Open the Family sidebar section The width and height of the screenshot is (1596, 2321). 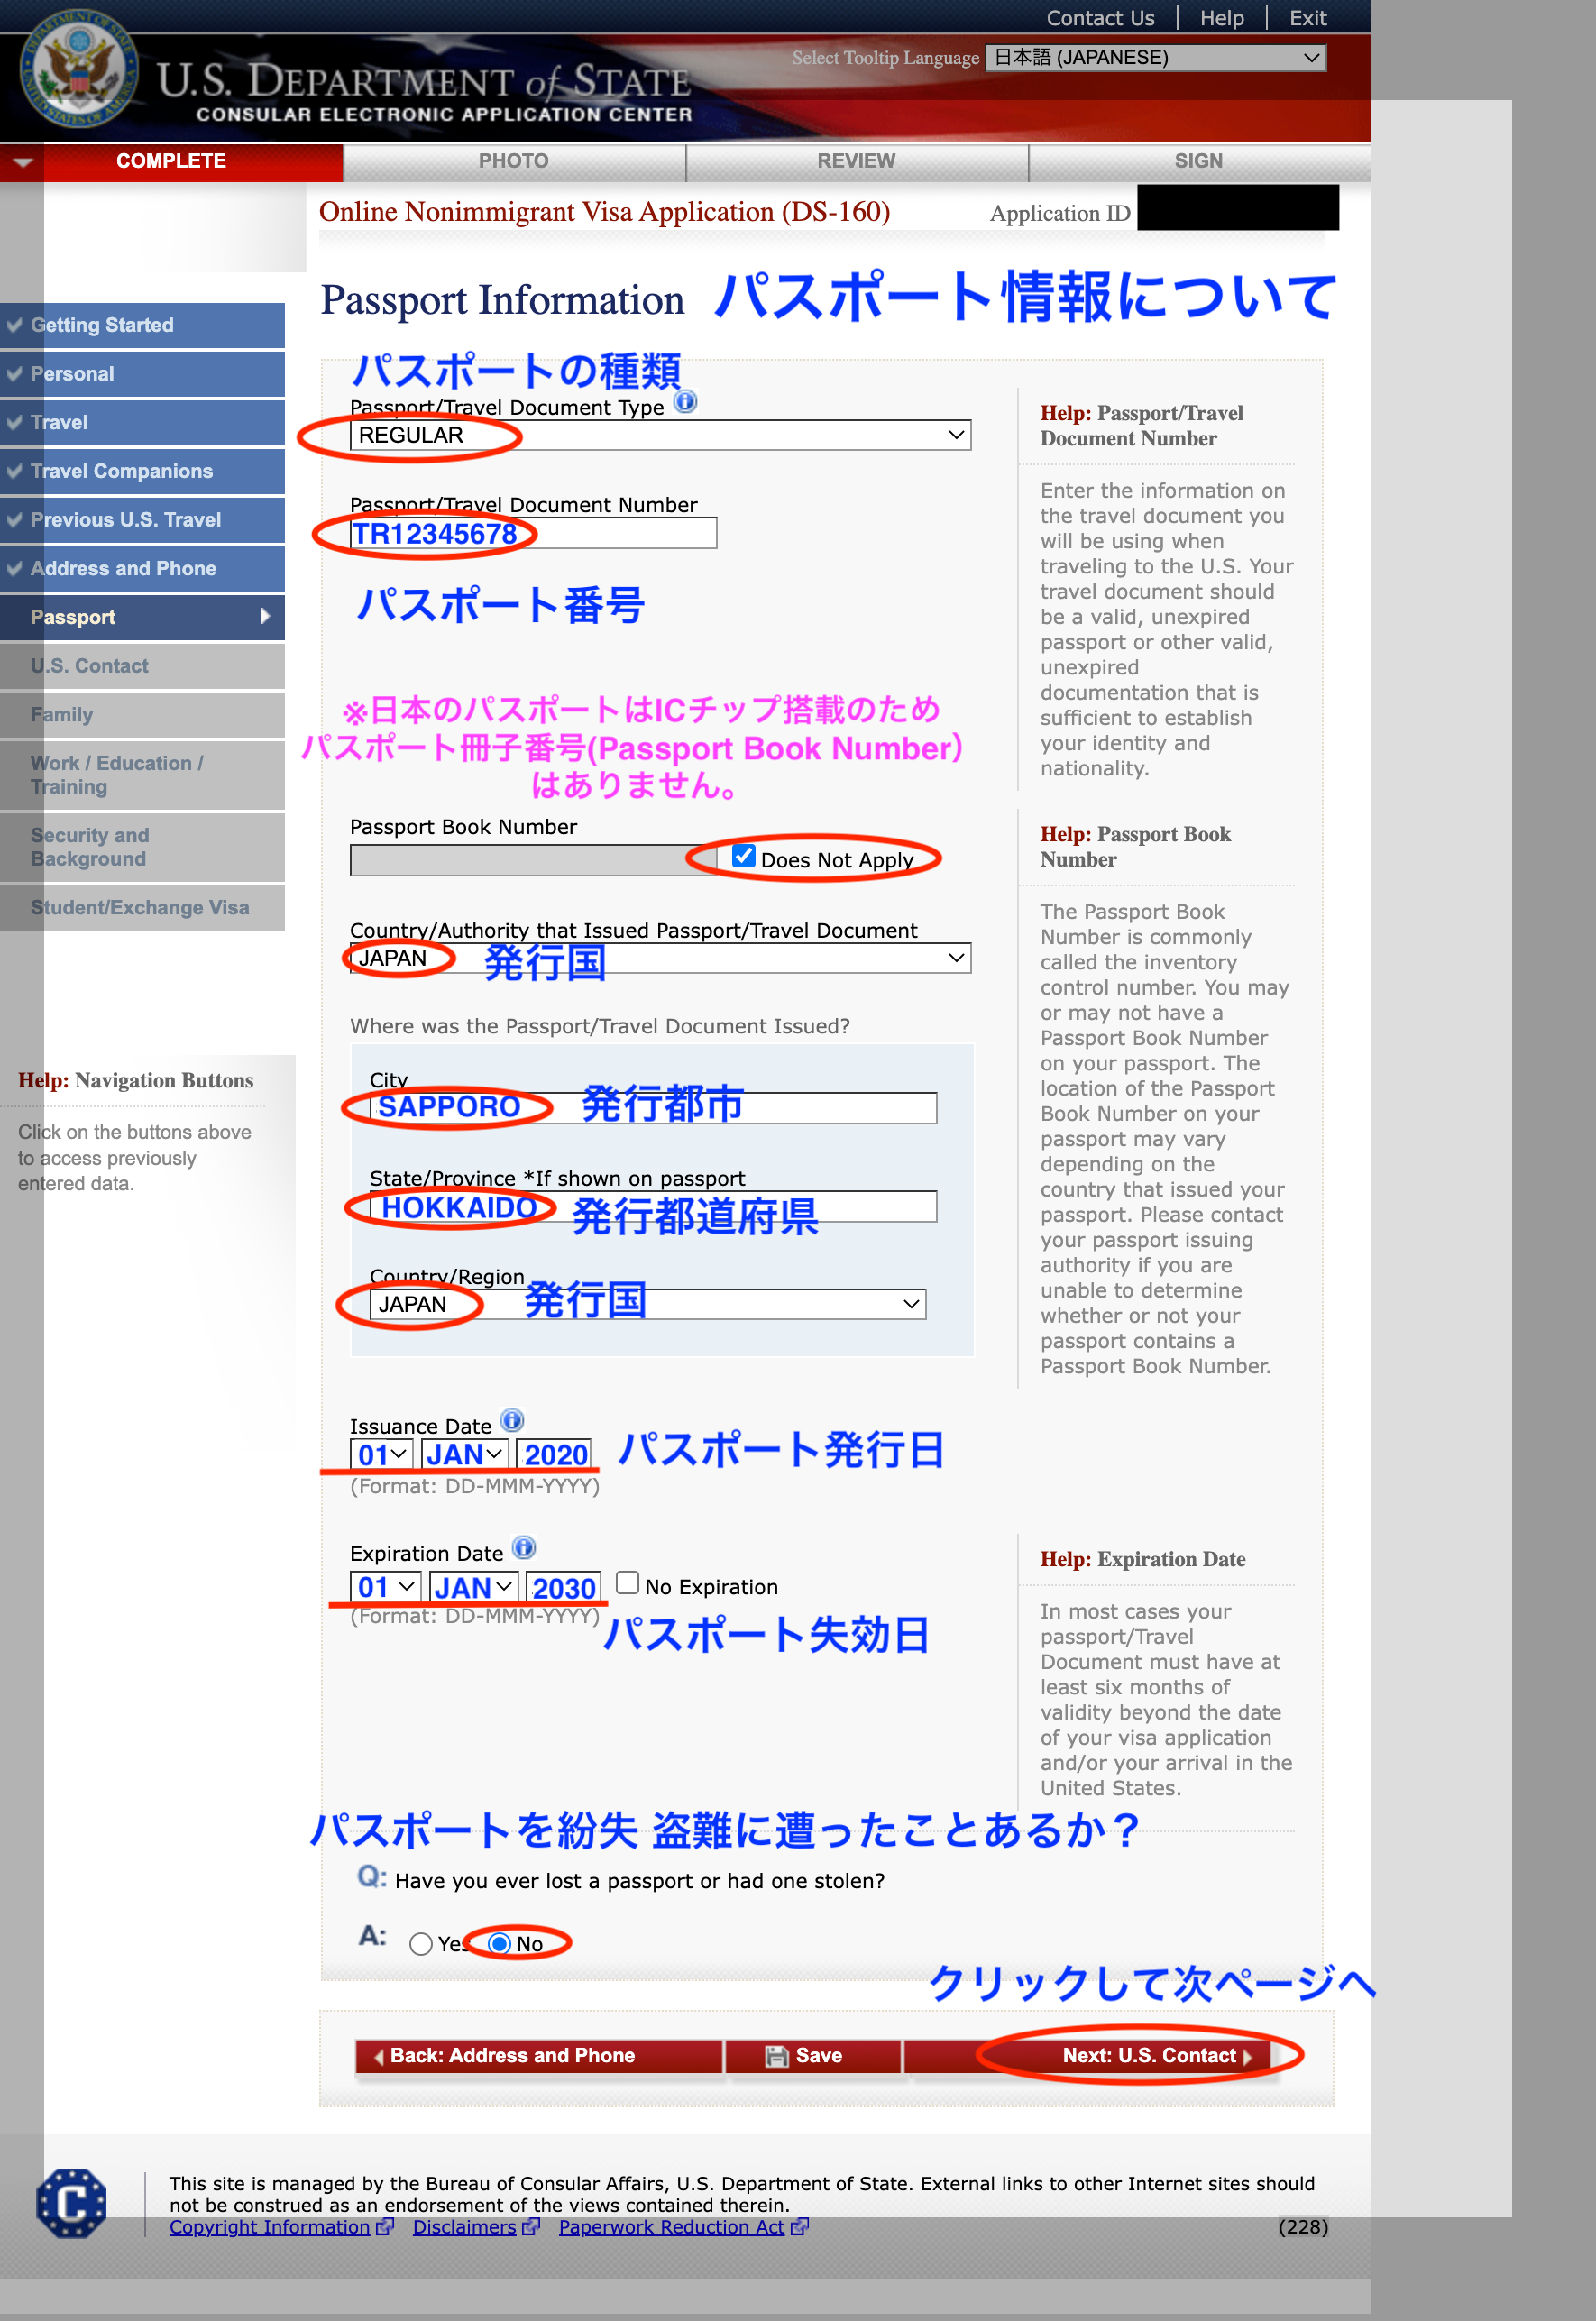(x=142, y=715)
